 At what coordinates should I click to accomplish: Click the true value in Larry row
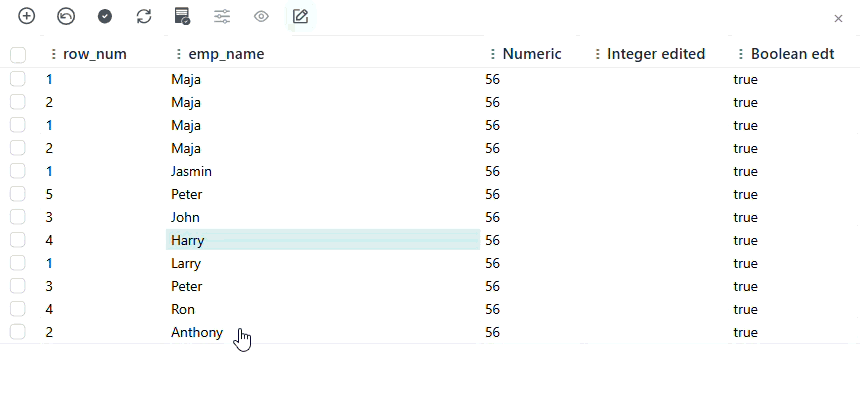point(745,263)
